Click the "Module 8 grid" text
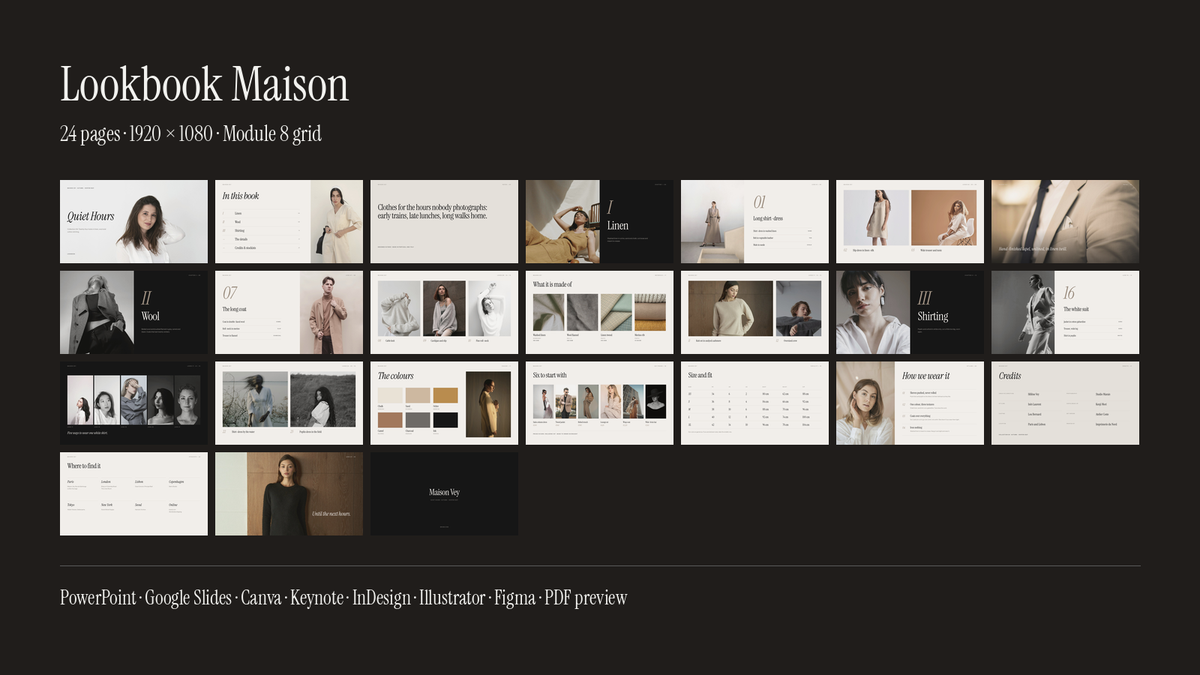The image size is (1200, 675). (272, 134)
